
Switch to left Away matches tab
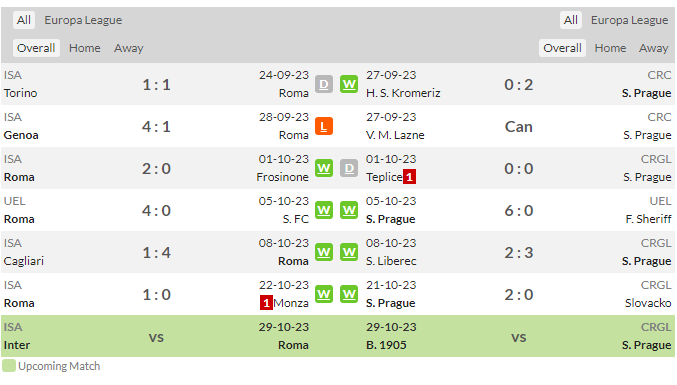129,48
